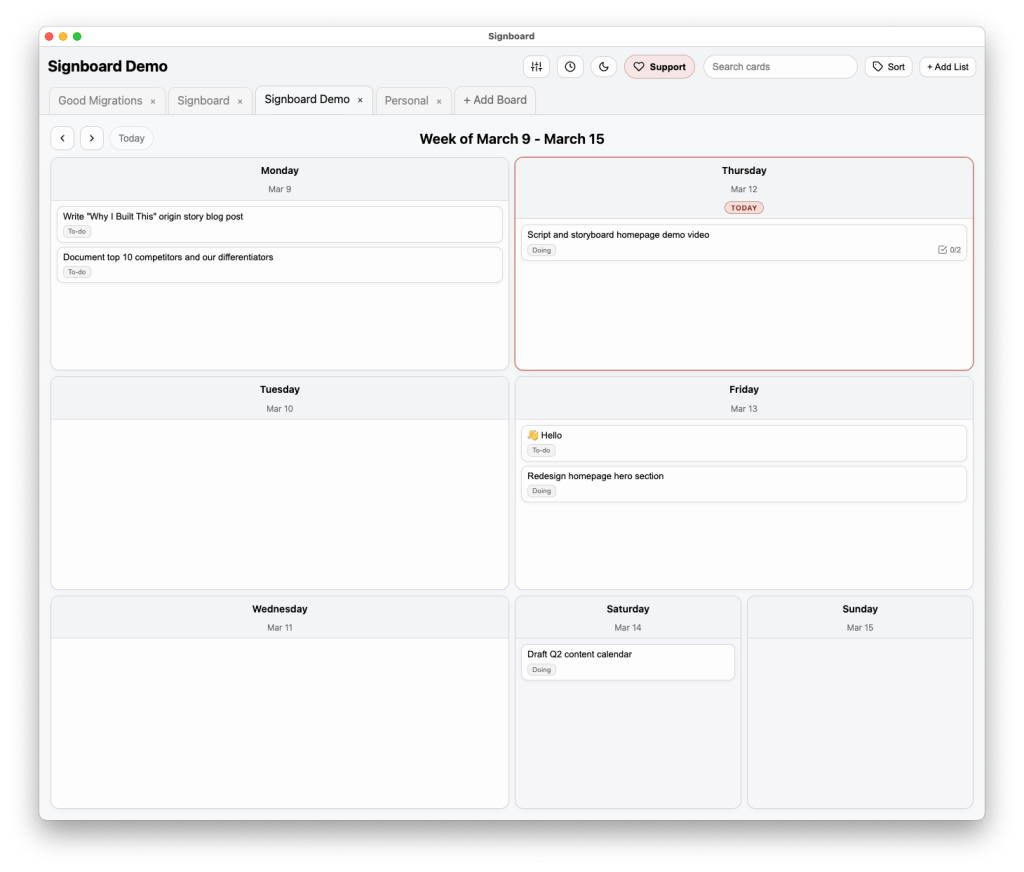
Task: Close the Good Migrations tab
Action: coord(153,101)
